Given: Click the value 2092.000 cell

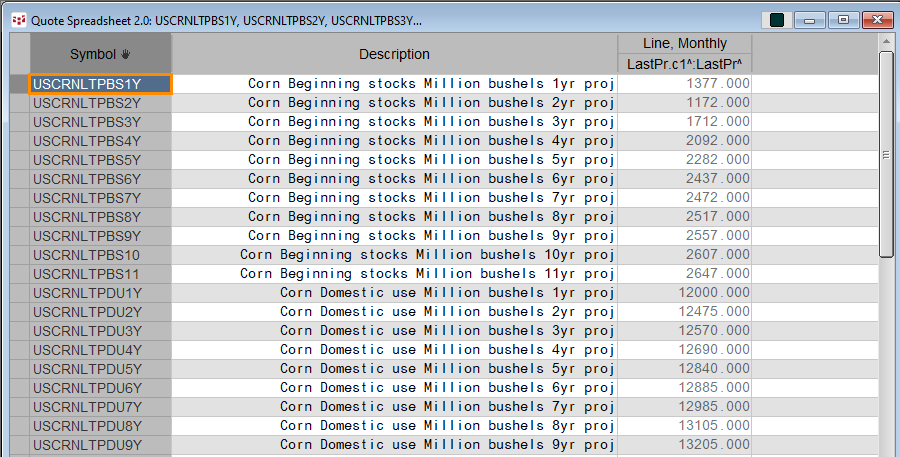Looking at the screenshot, I should click(685, 141).
